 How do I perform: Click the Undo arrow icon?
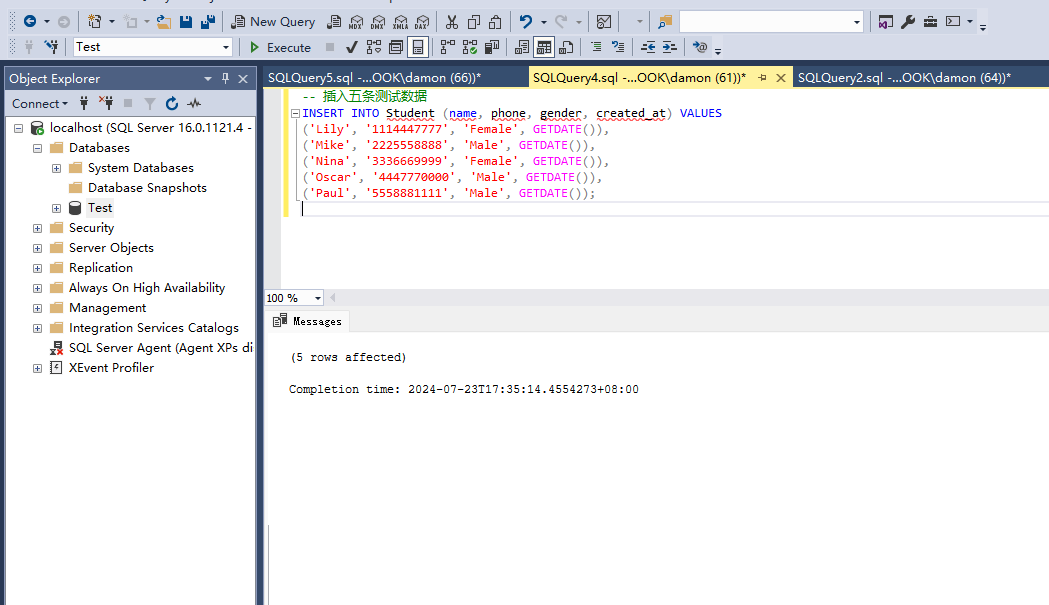click(526, 22)
